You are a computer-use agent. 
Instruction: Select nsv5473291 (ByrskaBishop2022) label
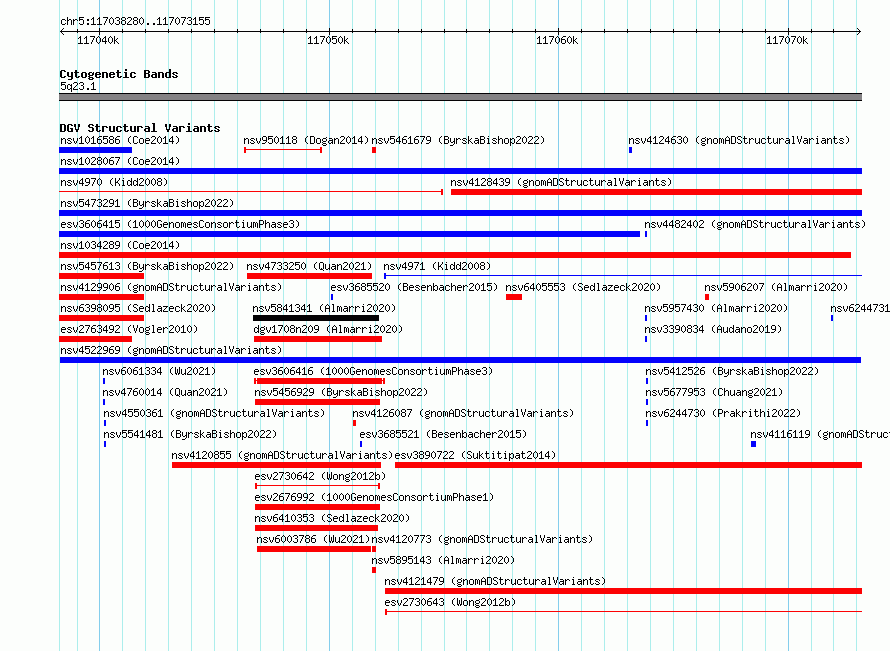click(x=147, y=203)
